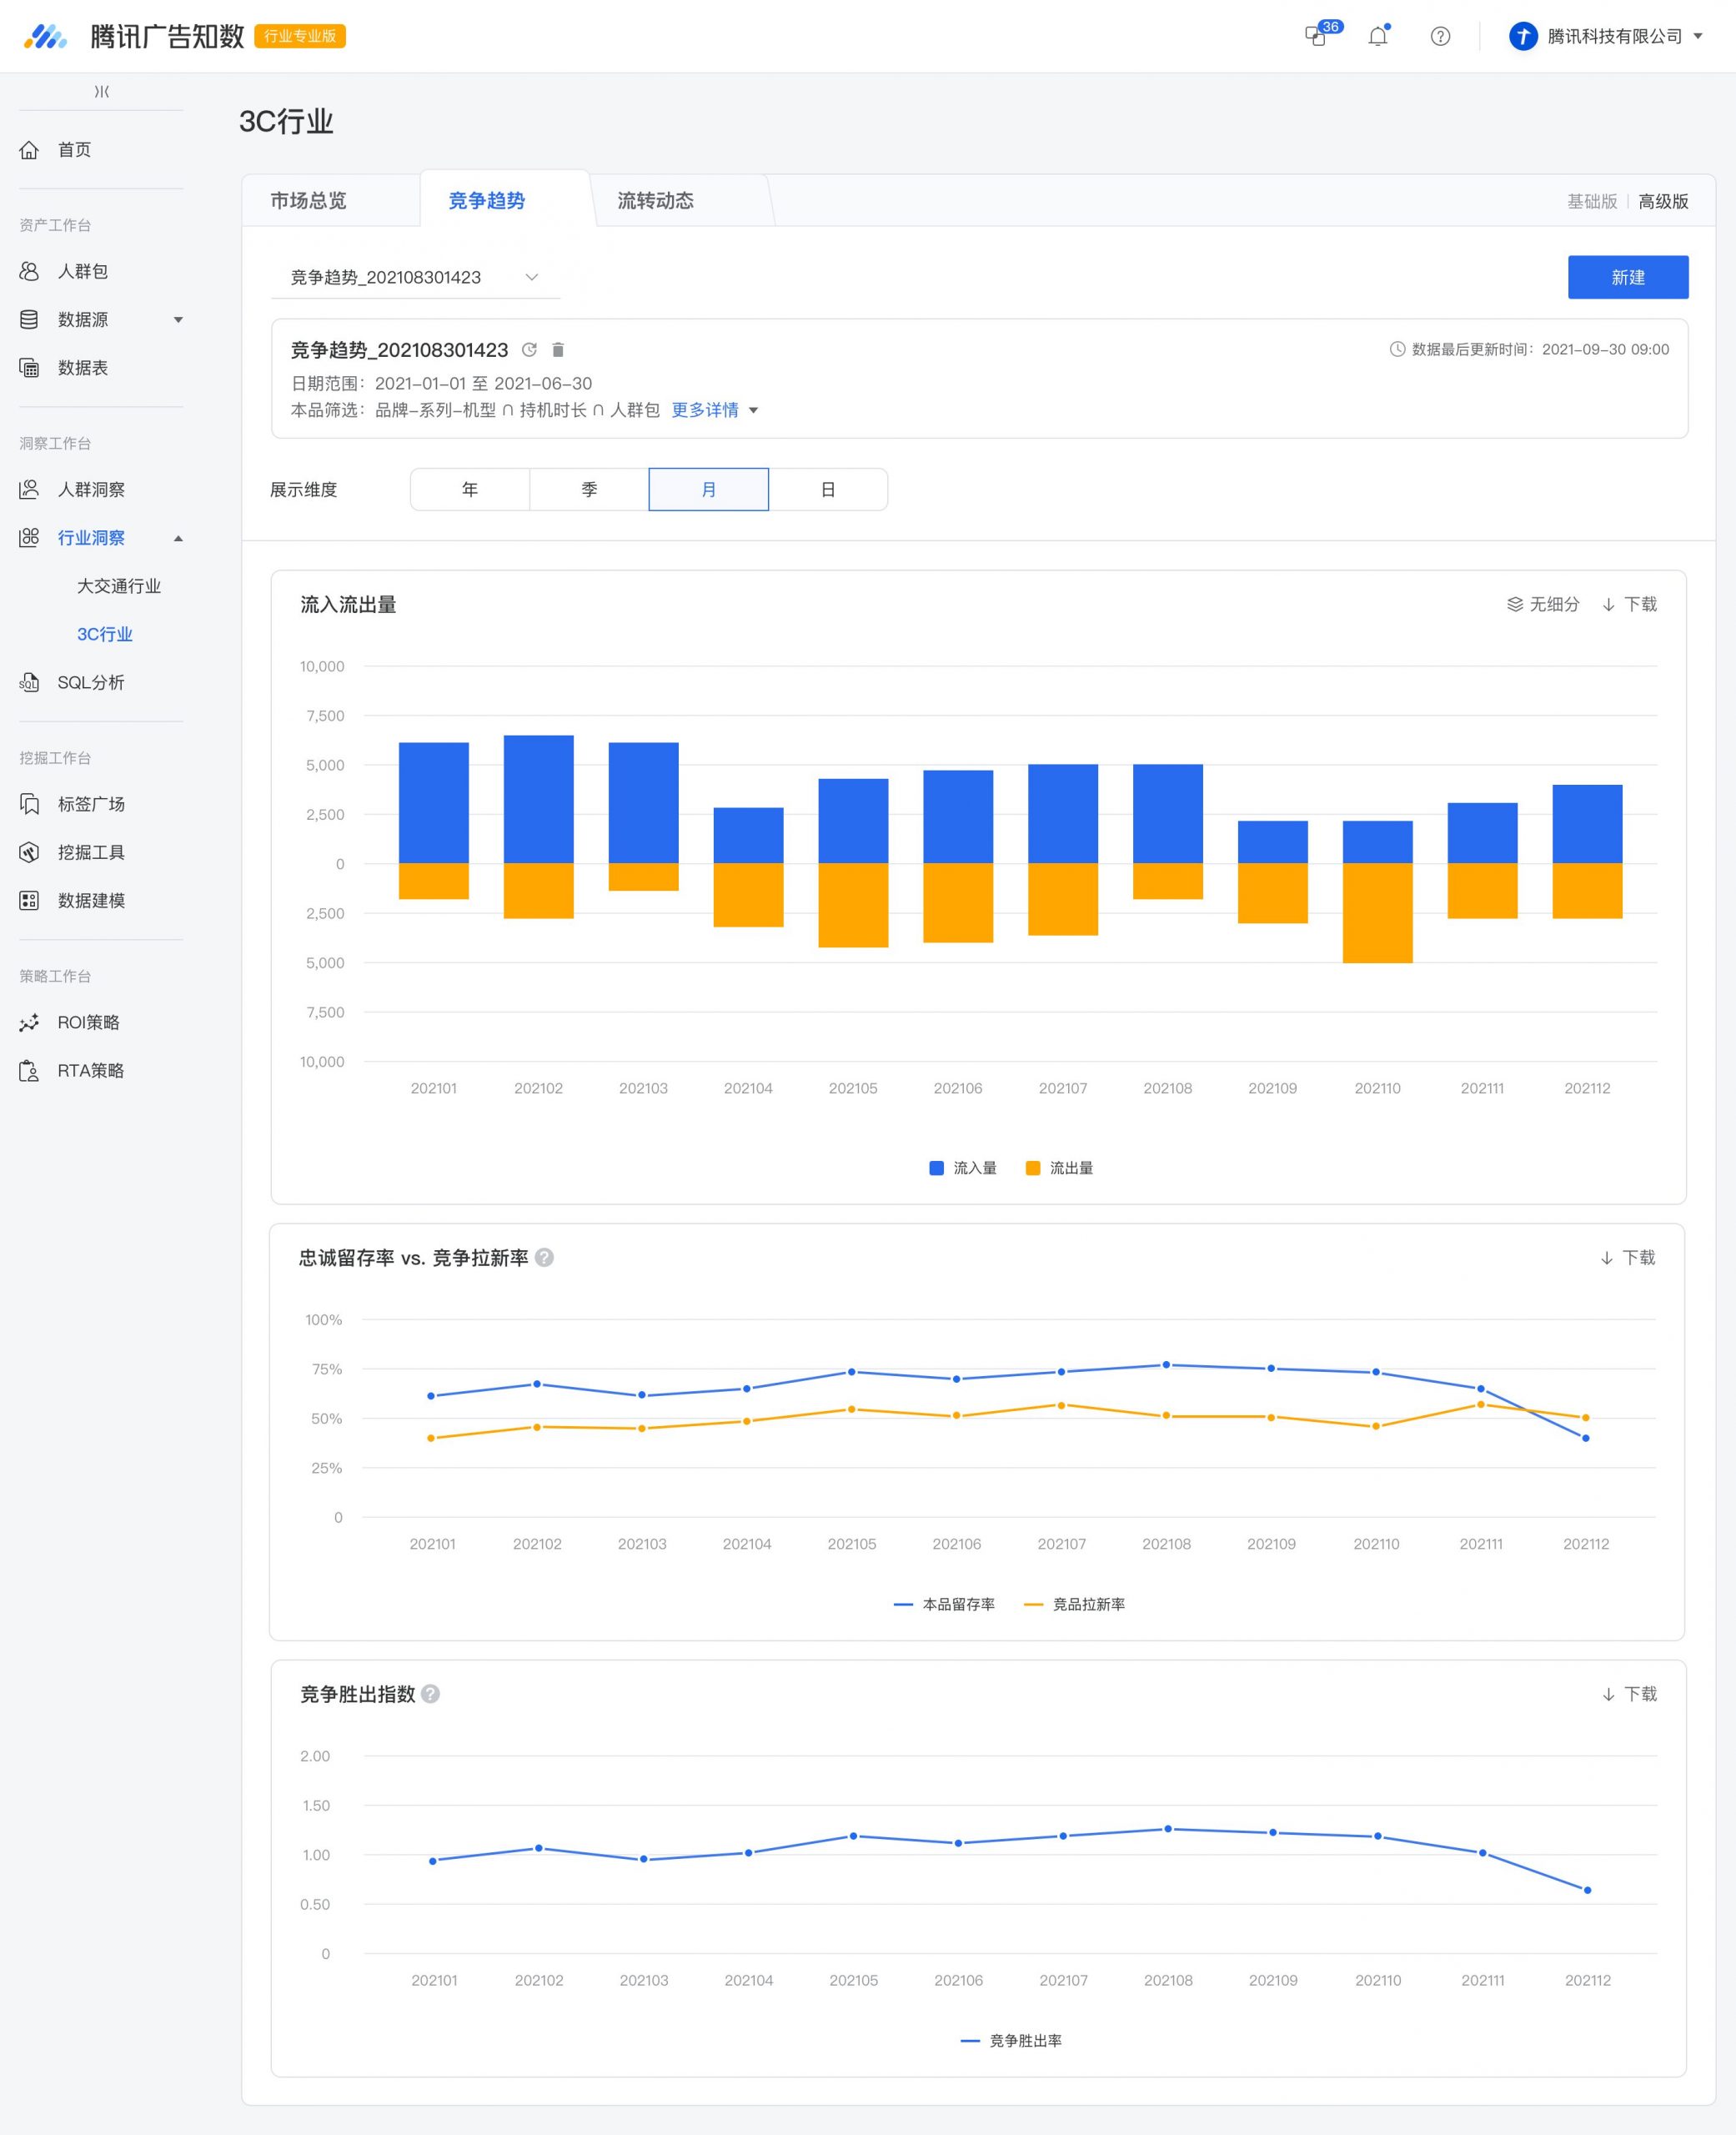Download the 流入流出量 chart
Screen dimensions: 1736x2135
point(1630,604)
